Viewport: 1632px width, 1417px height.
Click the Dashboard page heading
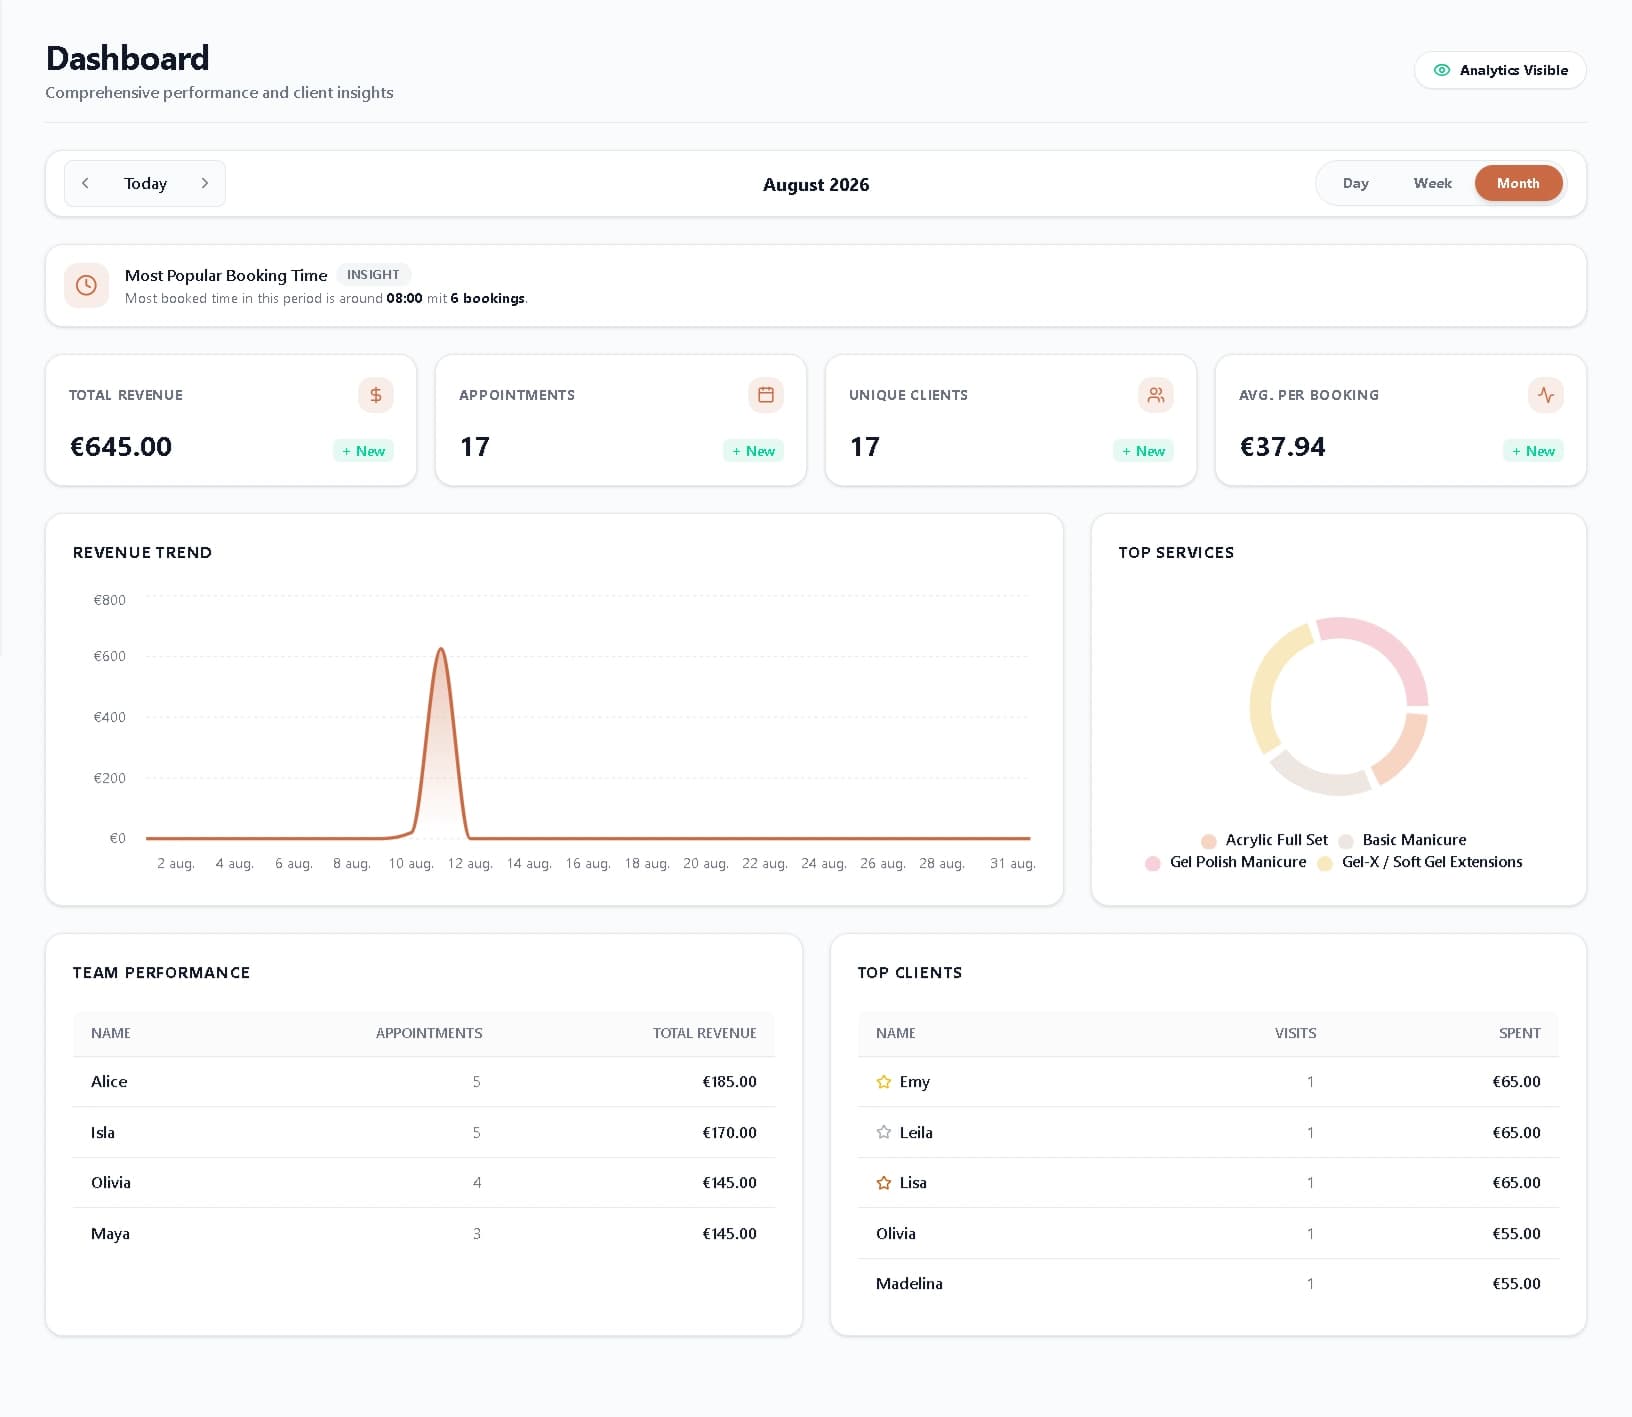pos(128,58)
